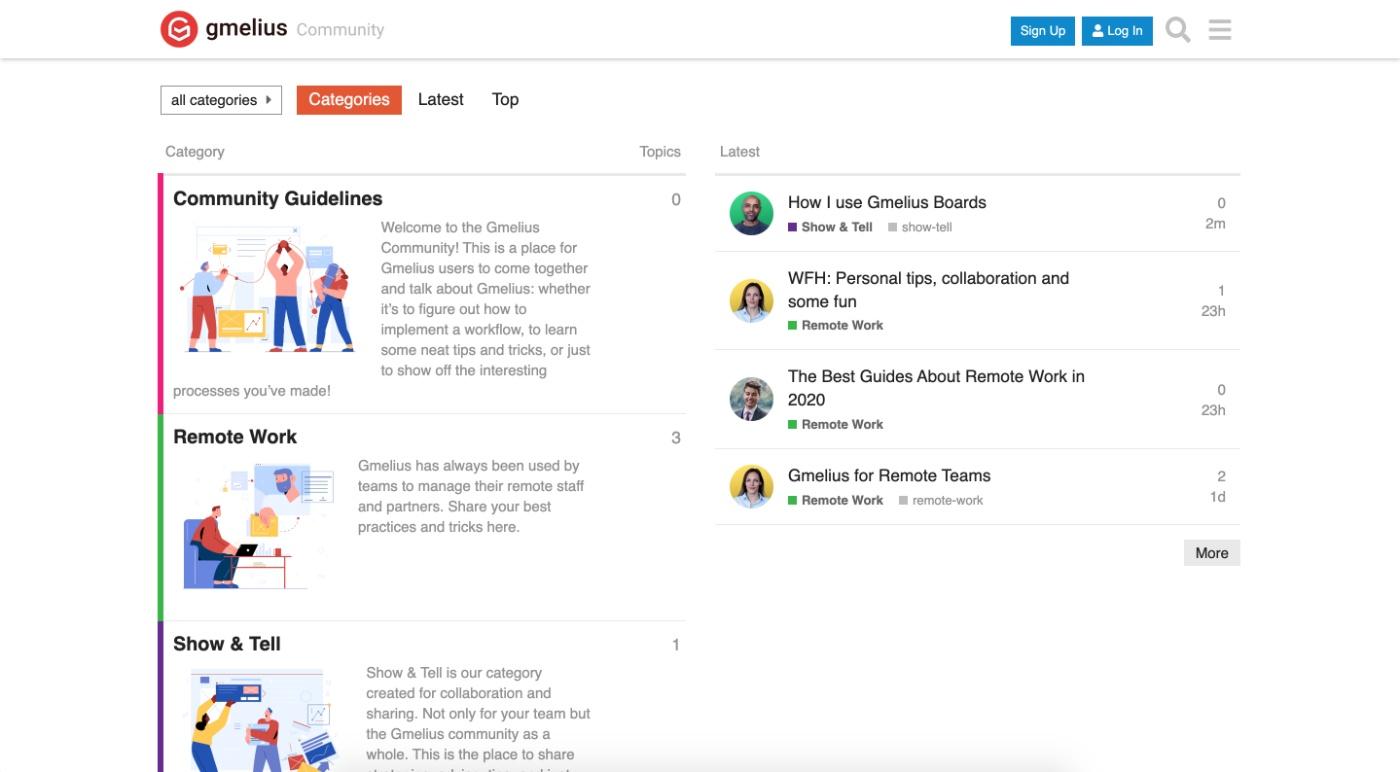Select the Categories tab
The height and width of the screenshot is (772, 1400).
coord(349,99)
